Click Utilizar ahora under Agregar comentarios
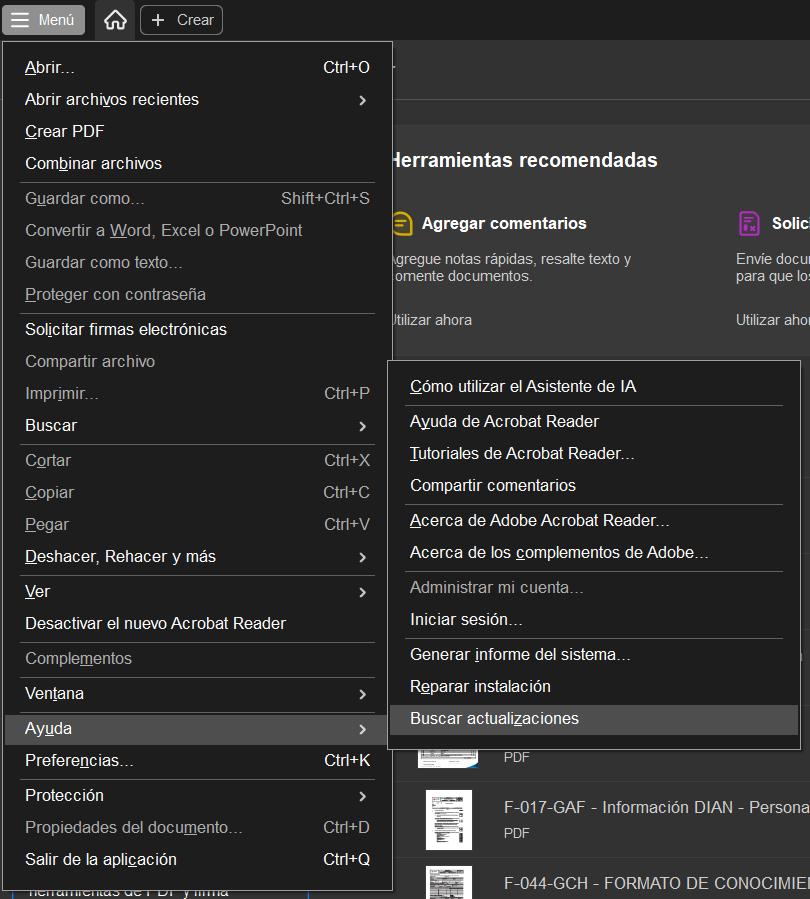 [432, 320]
